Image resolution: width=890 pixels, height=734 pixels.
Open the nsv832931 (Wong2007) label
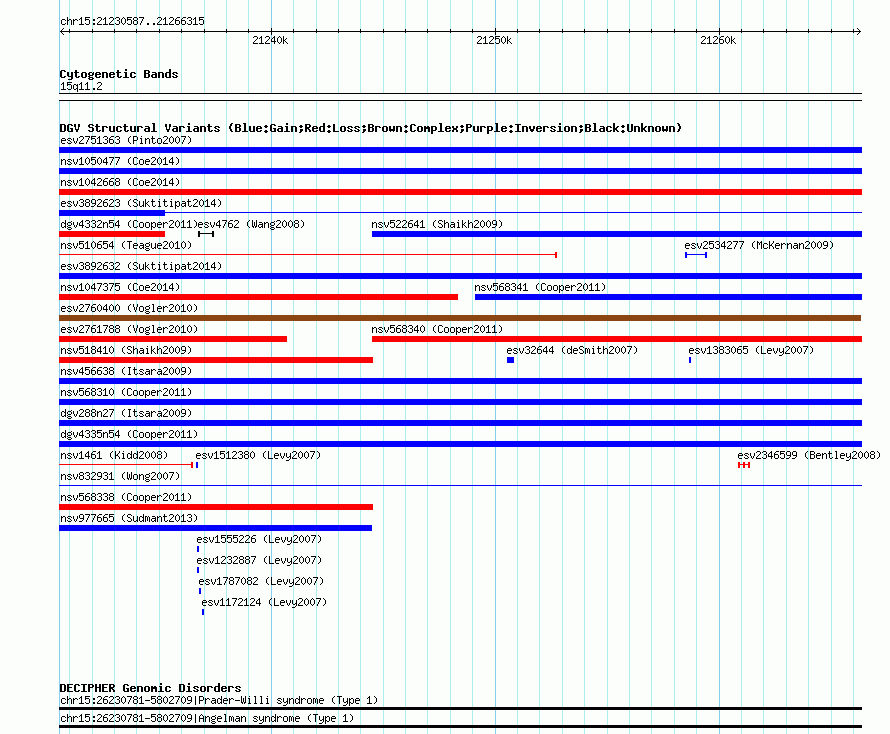(120, 476)
